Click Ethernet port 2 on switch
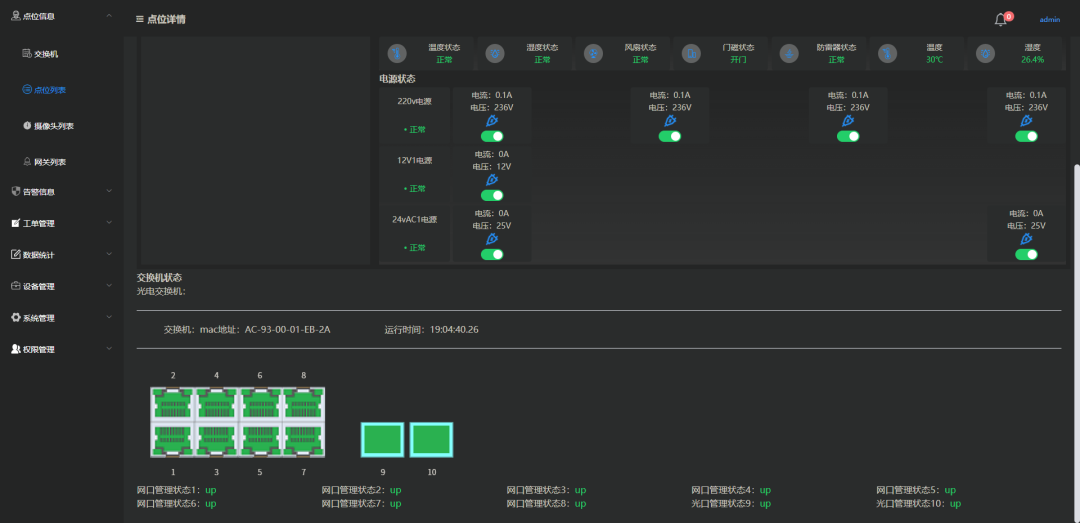The image size is (1080, 523). [173, 404]
